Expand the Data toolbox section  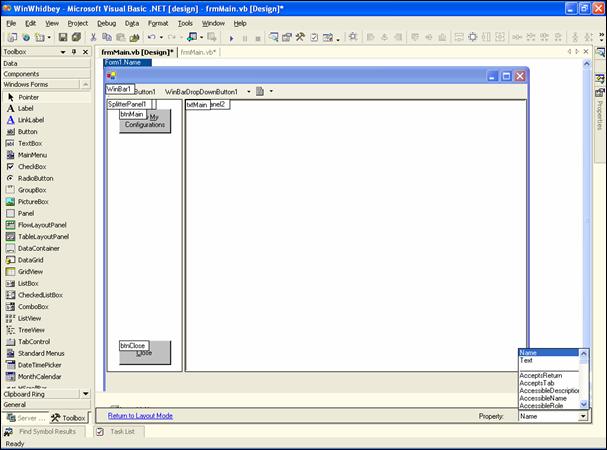[x=46, y=63]
